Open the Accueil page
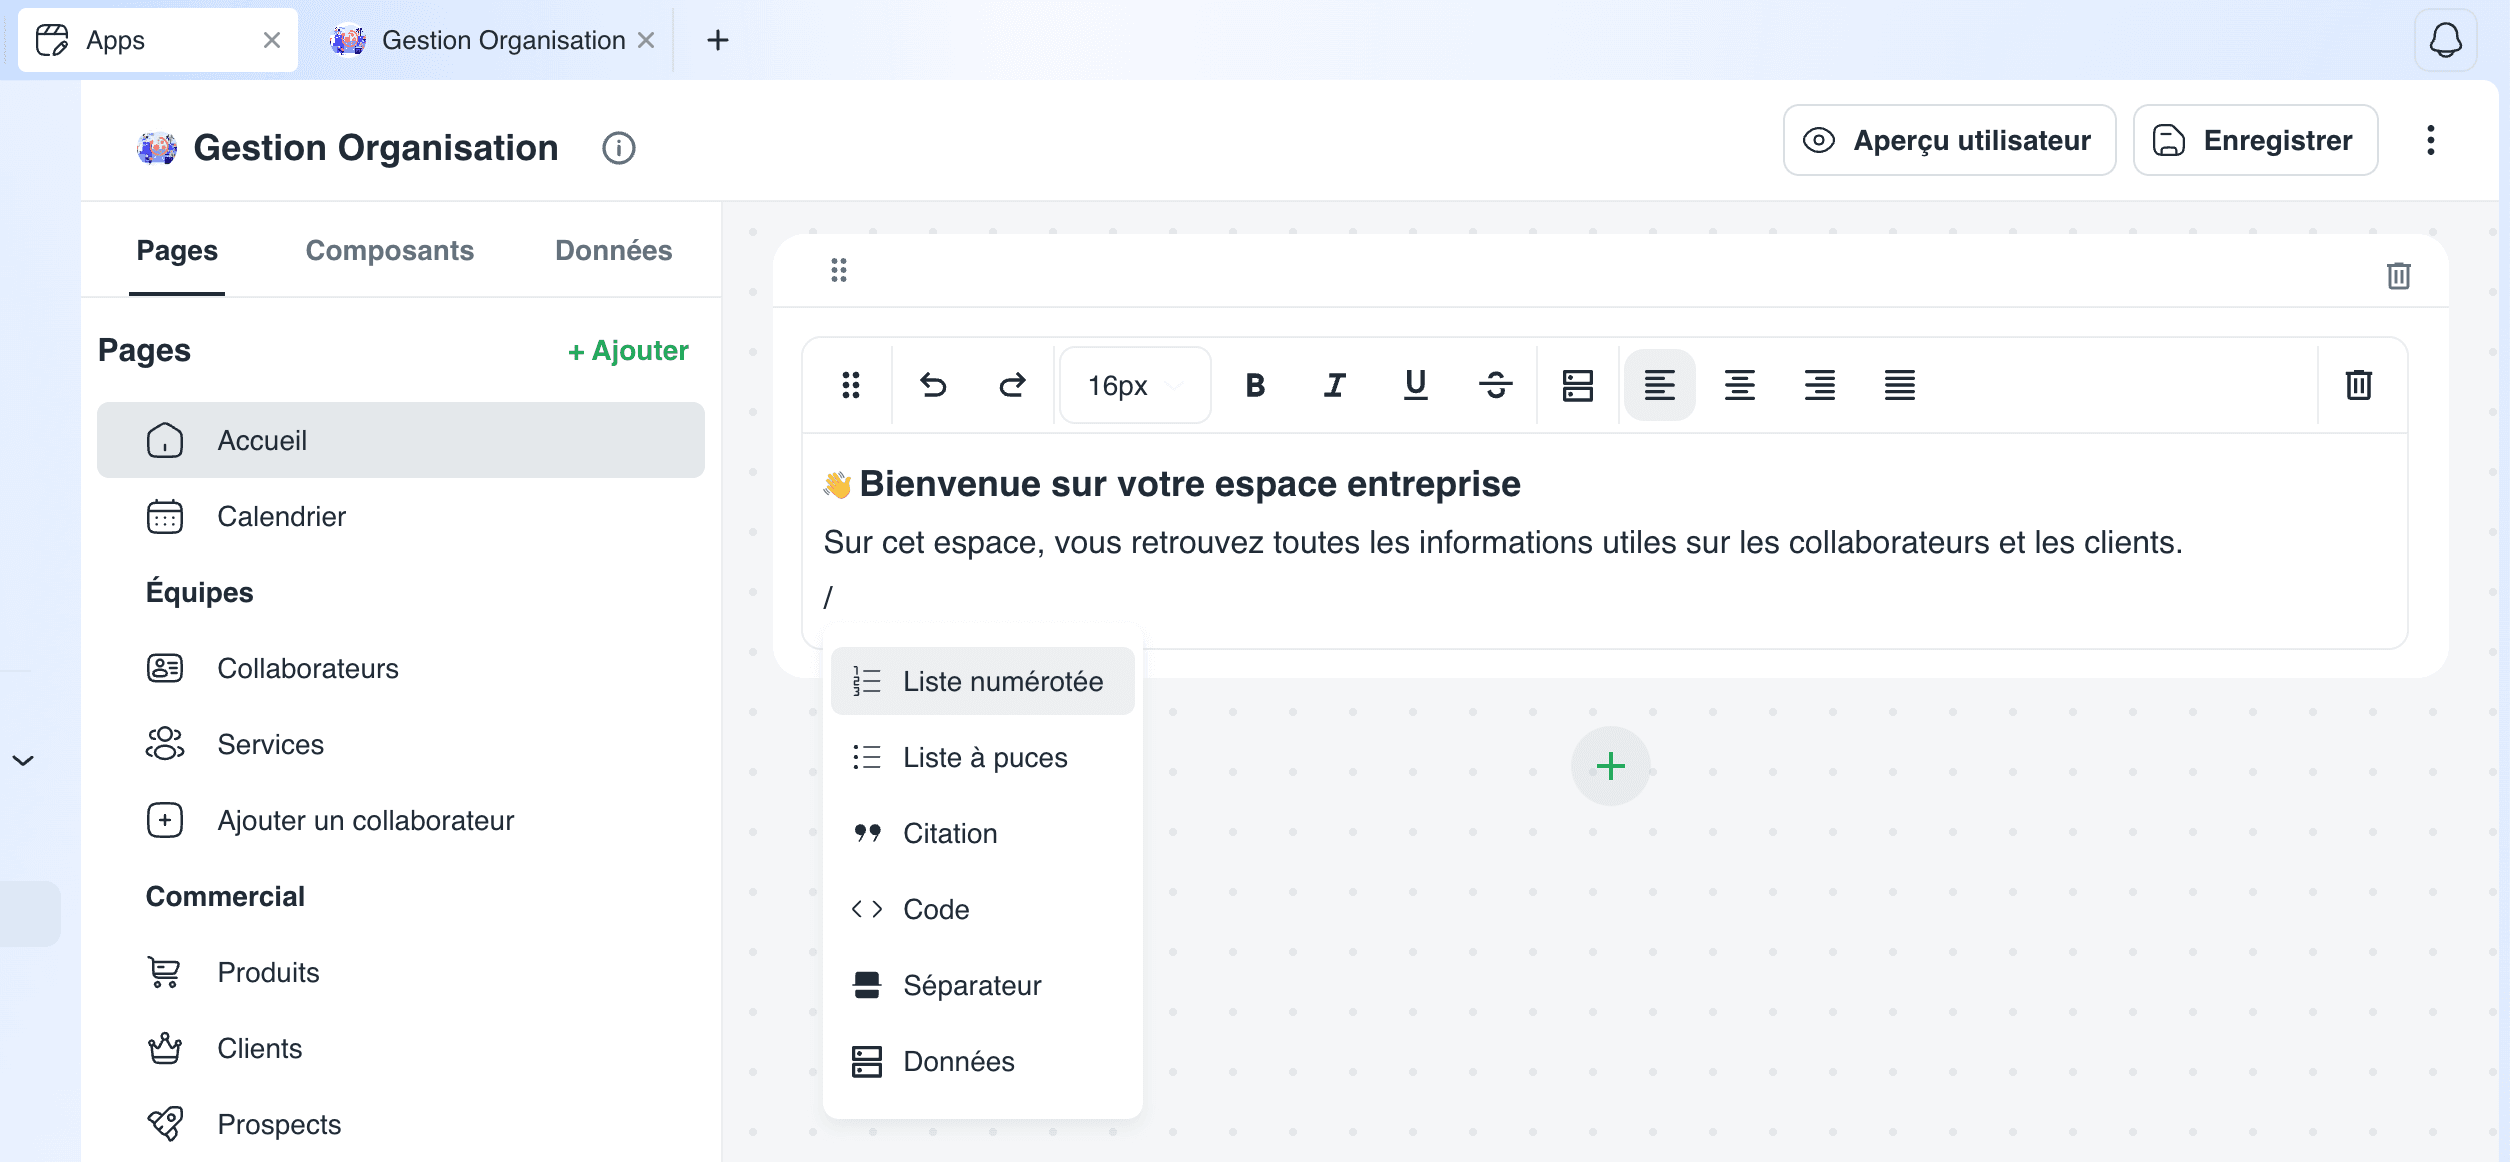 point(401,440)
